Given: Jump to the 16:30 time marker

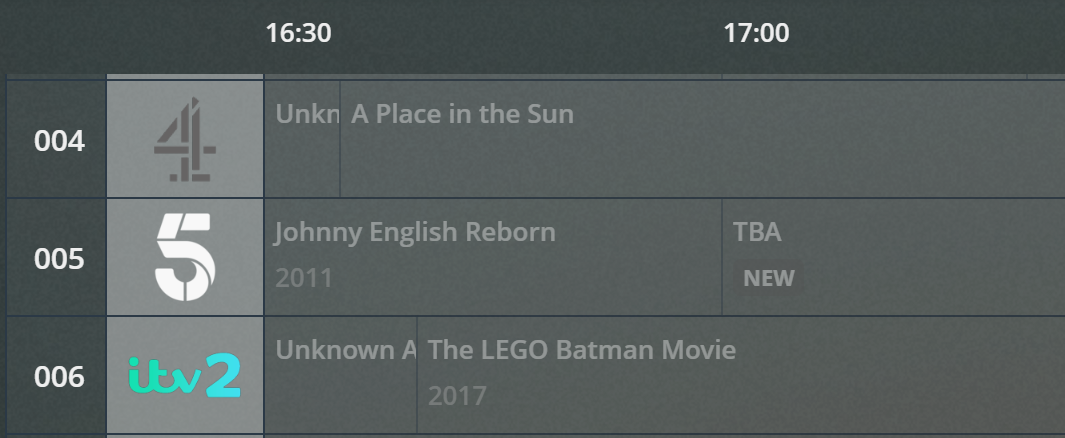Looking at the screenshot, I should [x=298, y=33].
